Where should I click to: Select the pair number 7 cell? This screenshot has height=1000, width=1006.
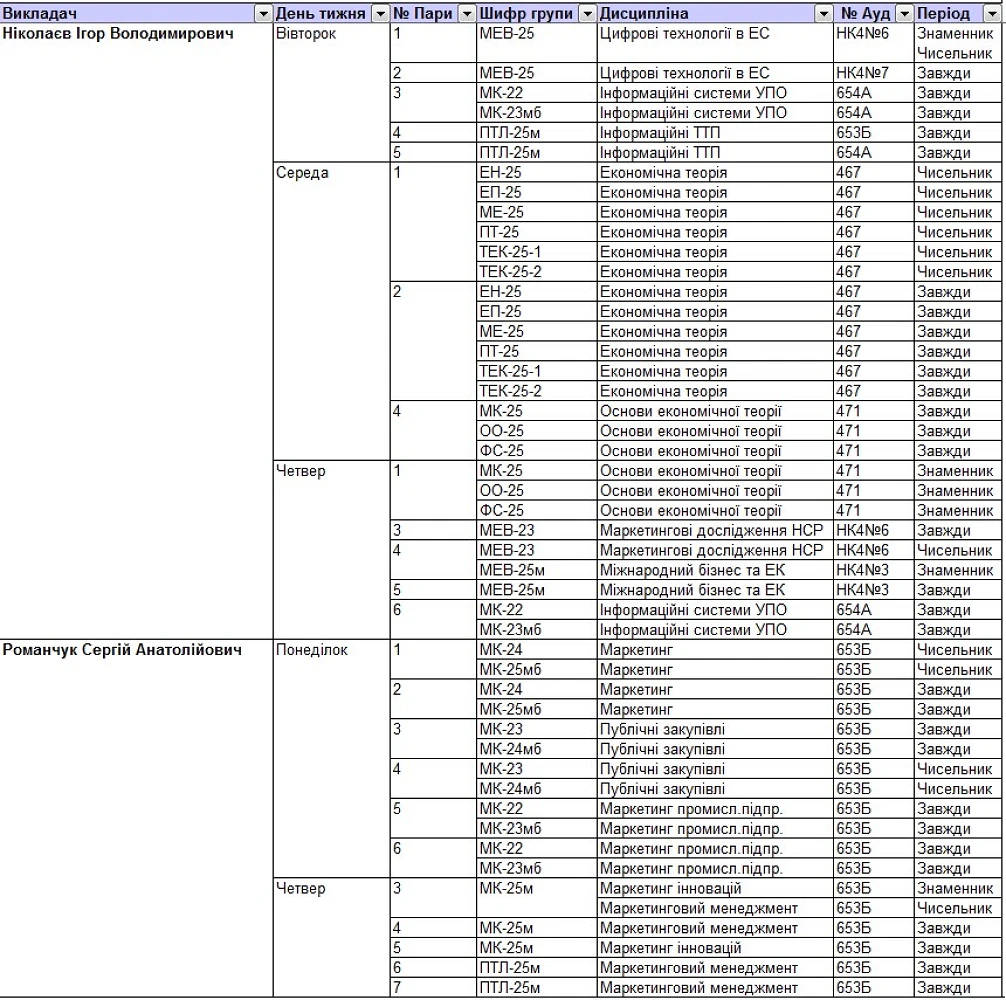click(x=397, y=988)
